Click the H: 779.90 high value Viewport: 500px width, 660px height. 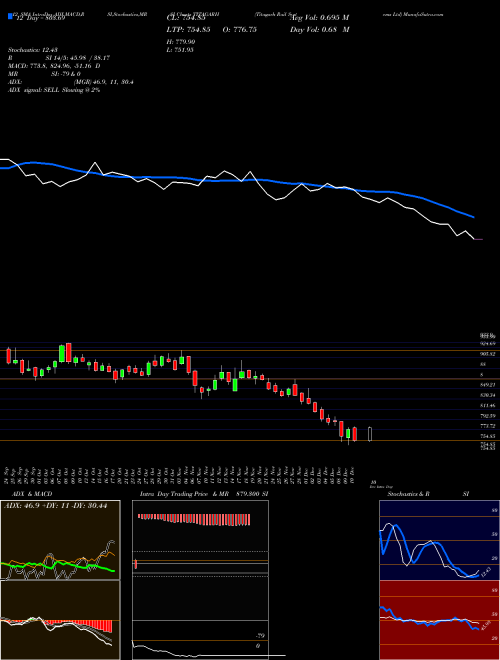[x=181, y=42]
